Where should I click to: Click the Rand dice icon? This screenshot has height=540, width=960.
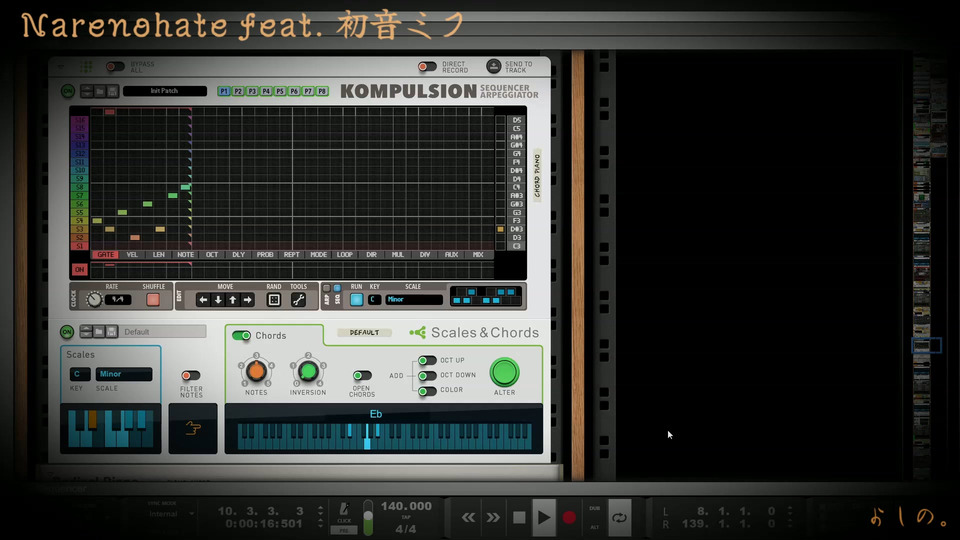274,300
